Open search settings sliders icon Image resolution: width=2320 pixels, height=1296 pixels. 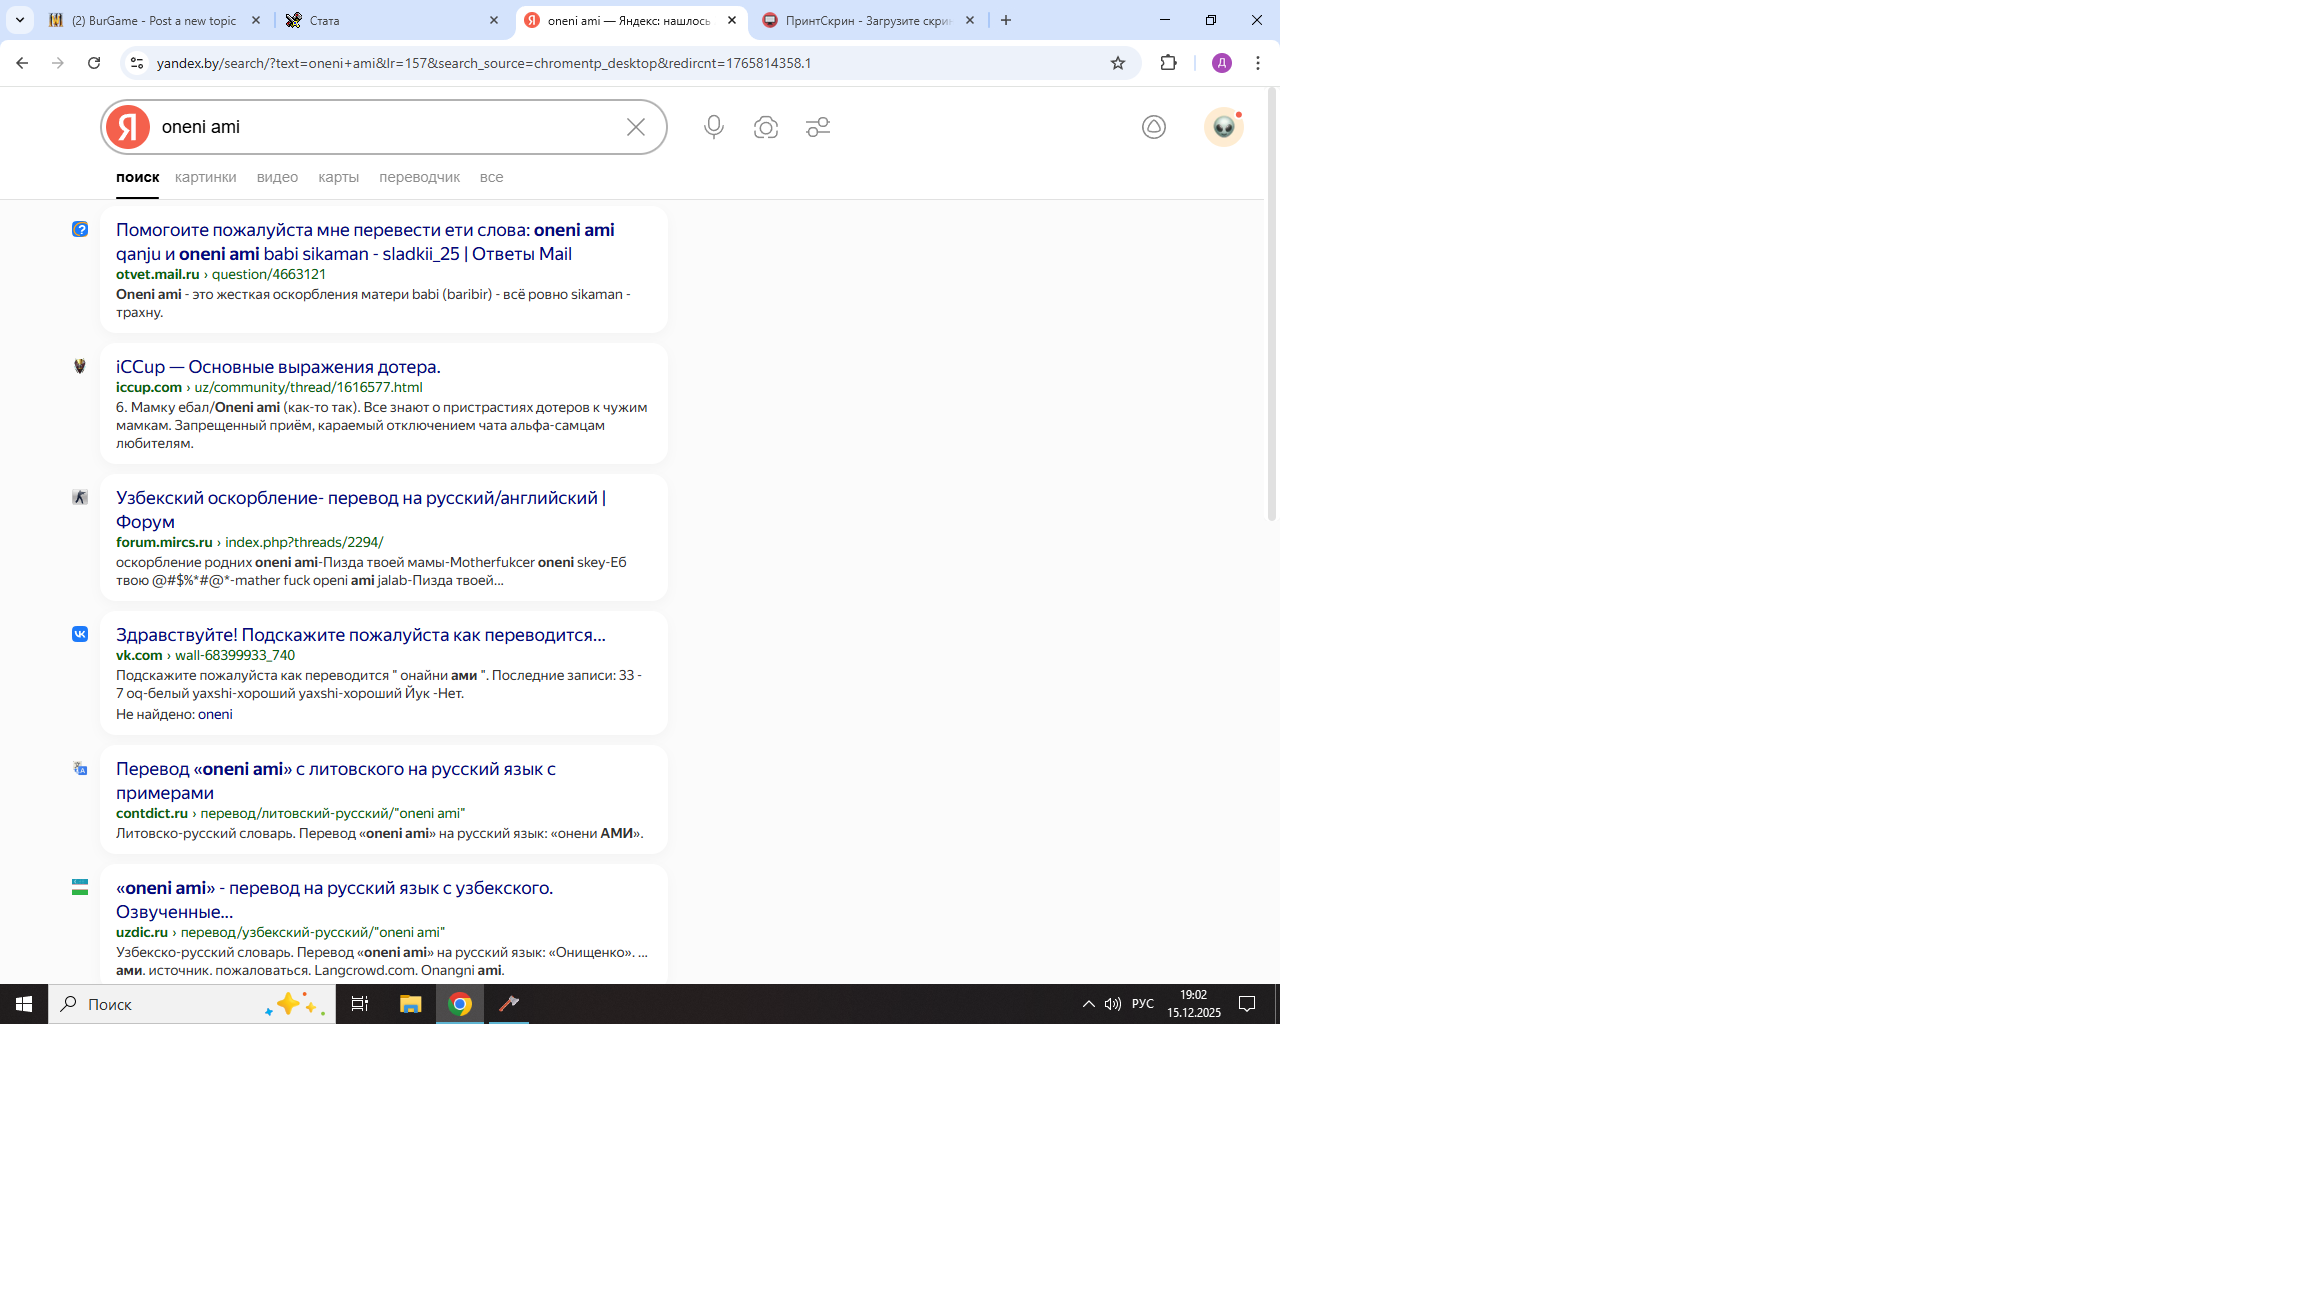pos(818,127)
